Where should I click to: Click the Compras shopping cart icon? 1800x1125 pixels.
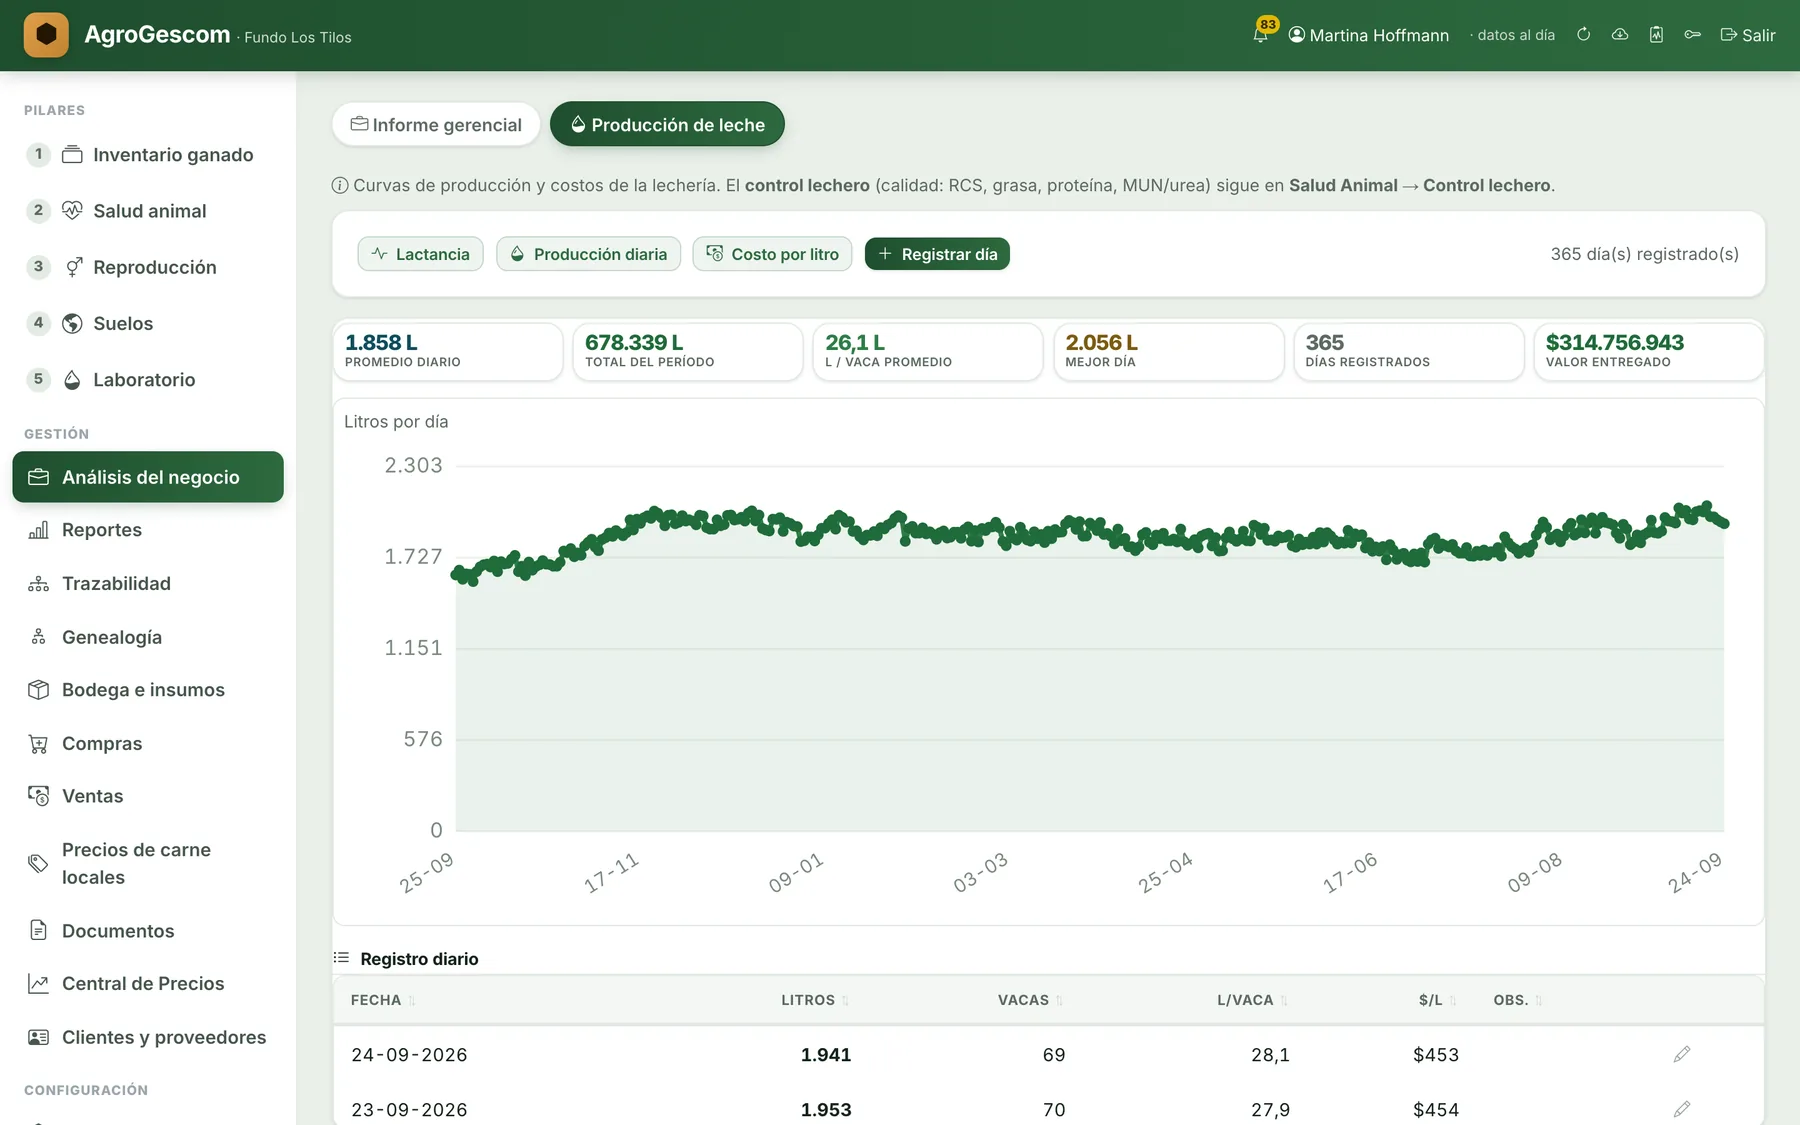point(38,743)
